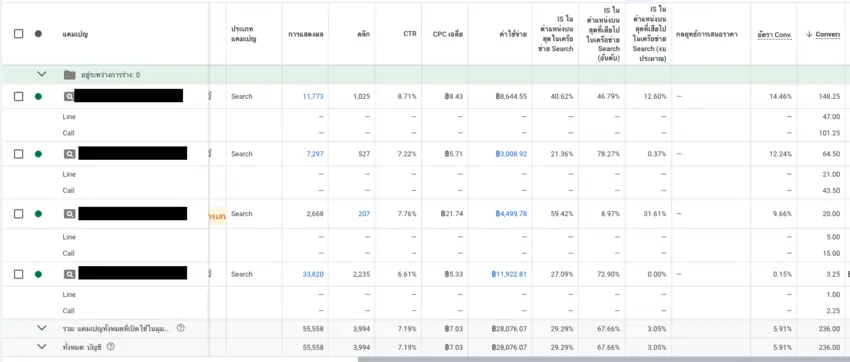
Task: Click the 47.00 Line conversions value
Action: (x=831, y=117)
